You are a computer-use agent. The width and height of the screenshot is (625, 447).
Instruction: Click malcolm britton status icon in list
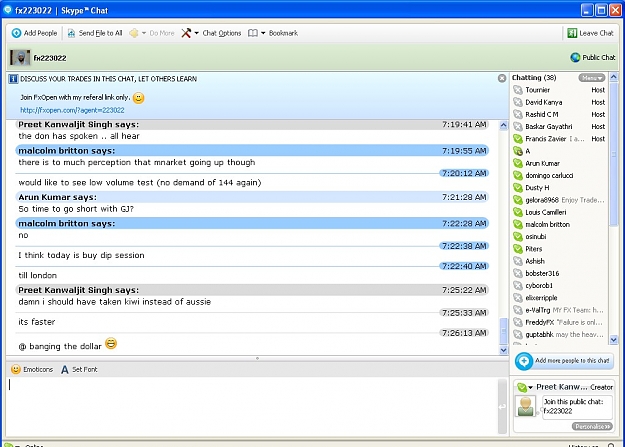coord(518,224)
